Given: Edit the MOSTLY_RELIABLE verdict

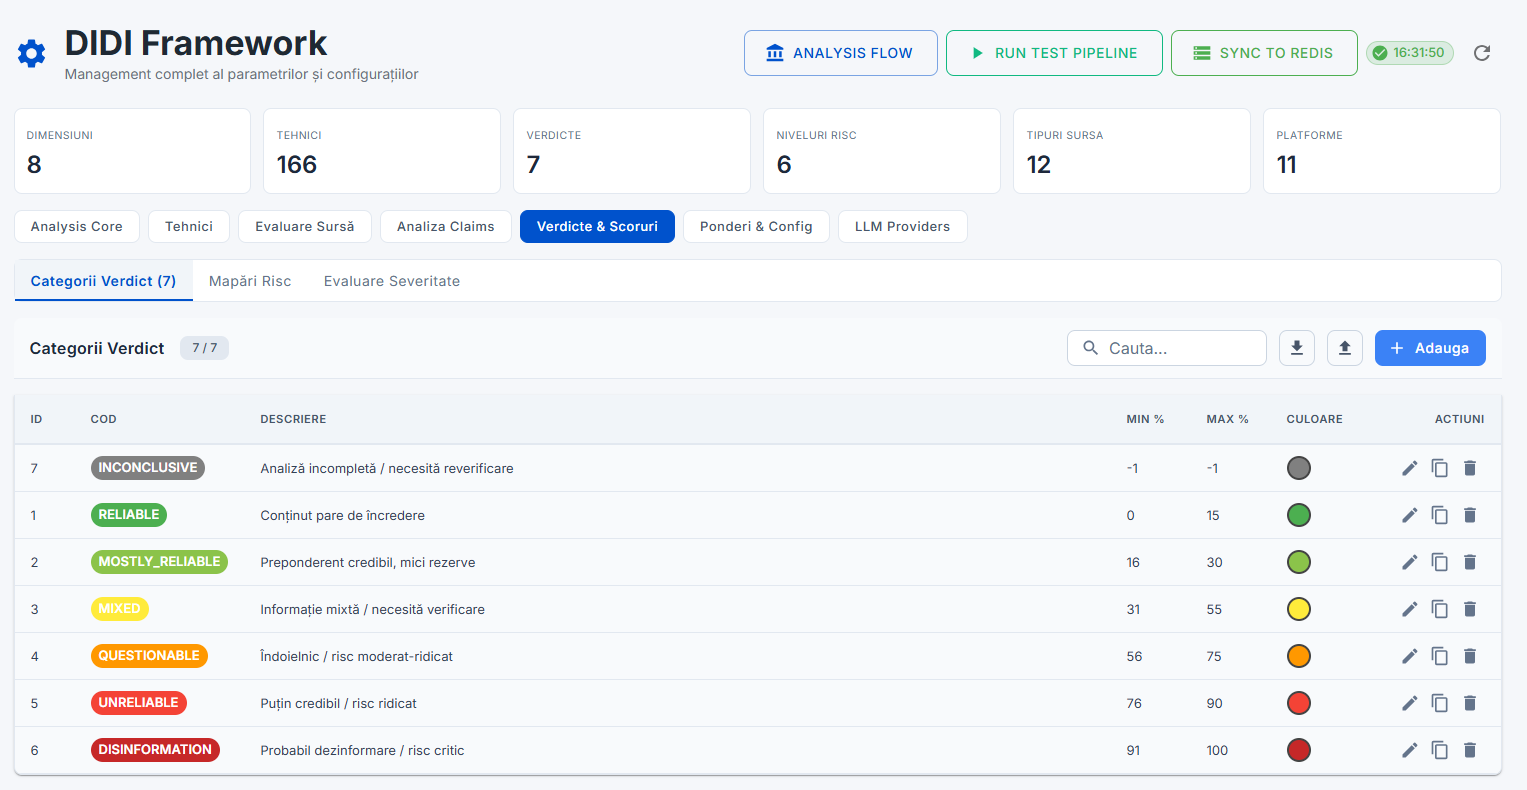Looking at the screenshot, I should coord(1410,562).
